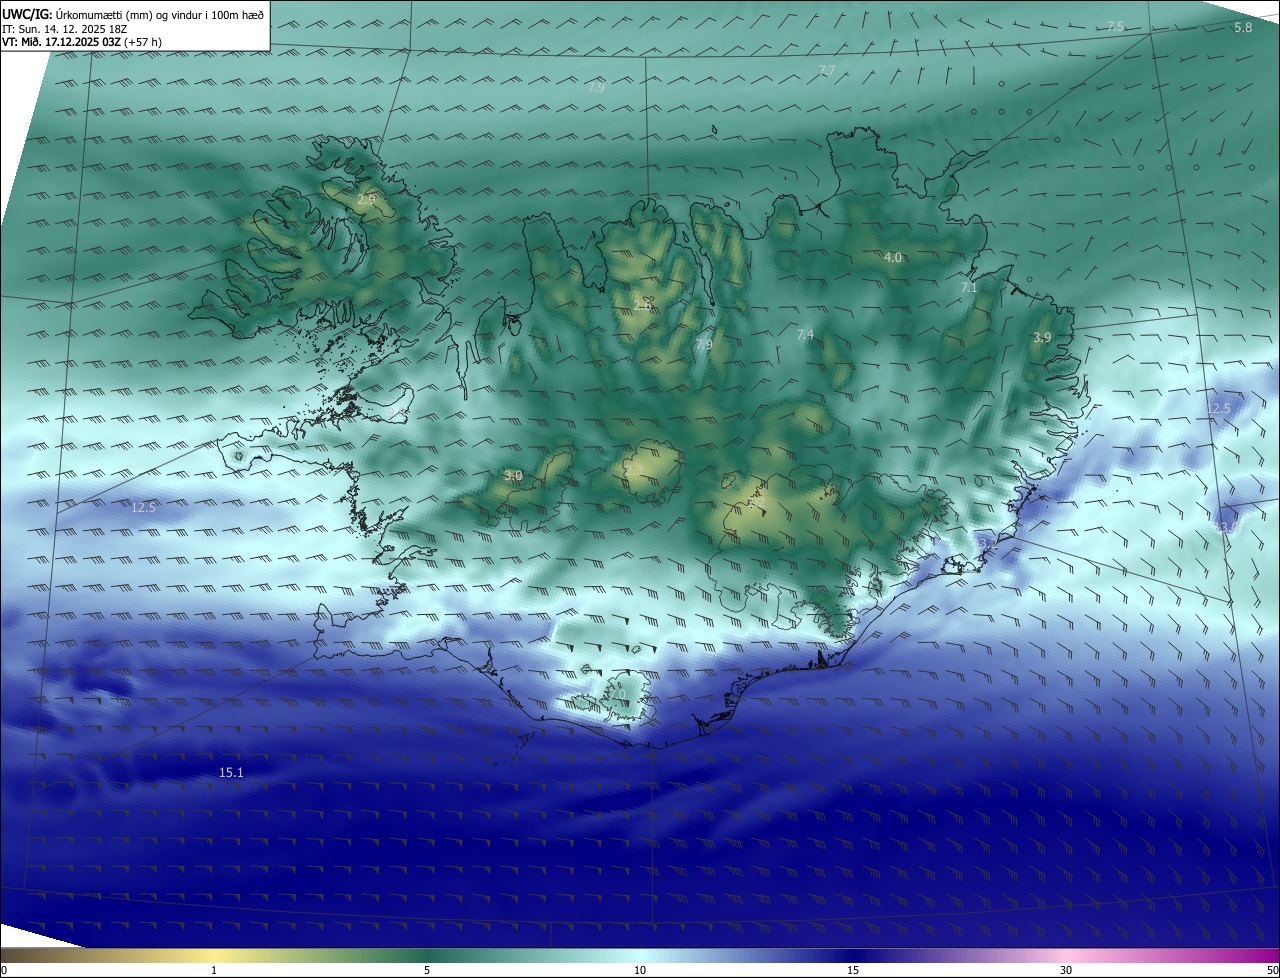Click the 15.1 value over the southern ocean
This screenshot has height=978, width=1280.
tap(231, 773)
